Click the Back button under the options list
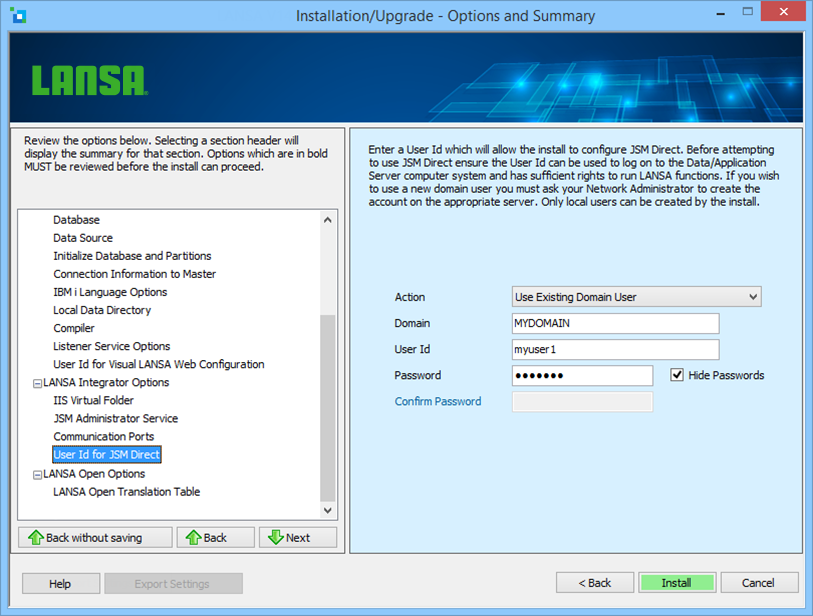 (216, 538)
